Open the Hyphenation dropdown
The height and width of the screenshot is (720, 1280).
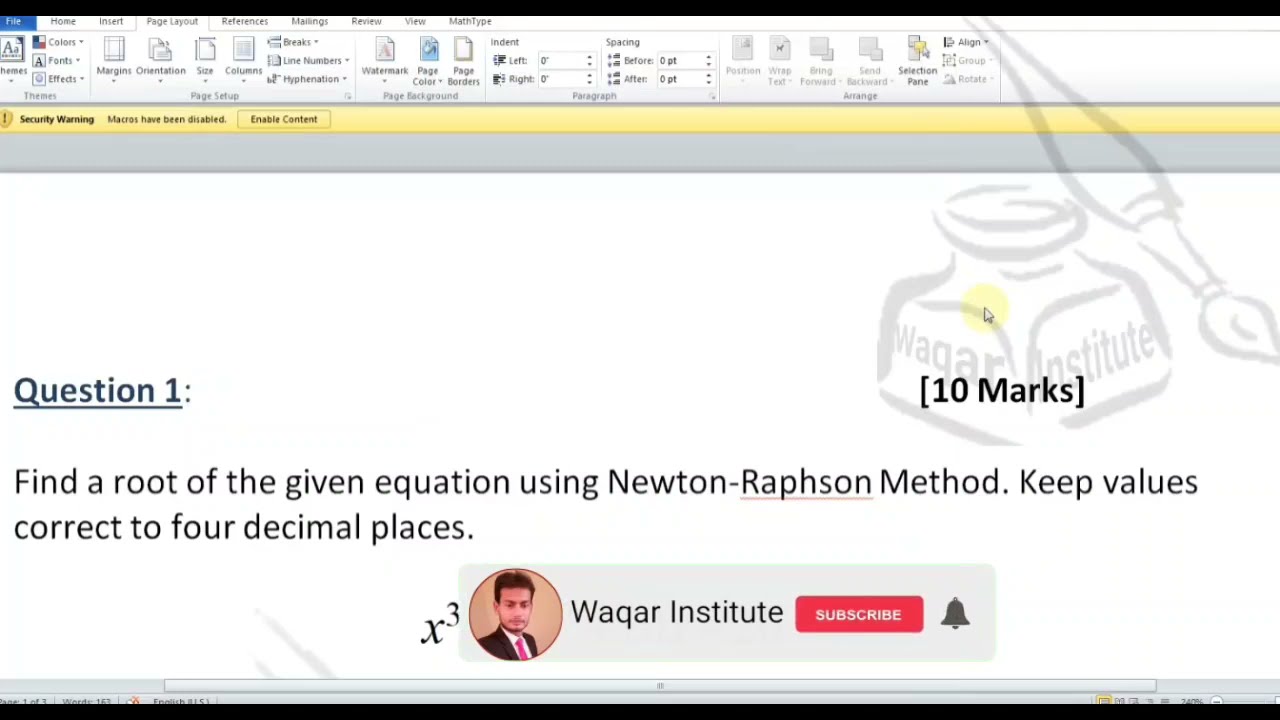coord(308,79)
